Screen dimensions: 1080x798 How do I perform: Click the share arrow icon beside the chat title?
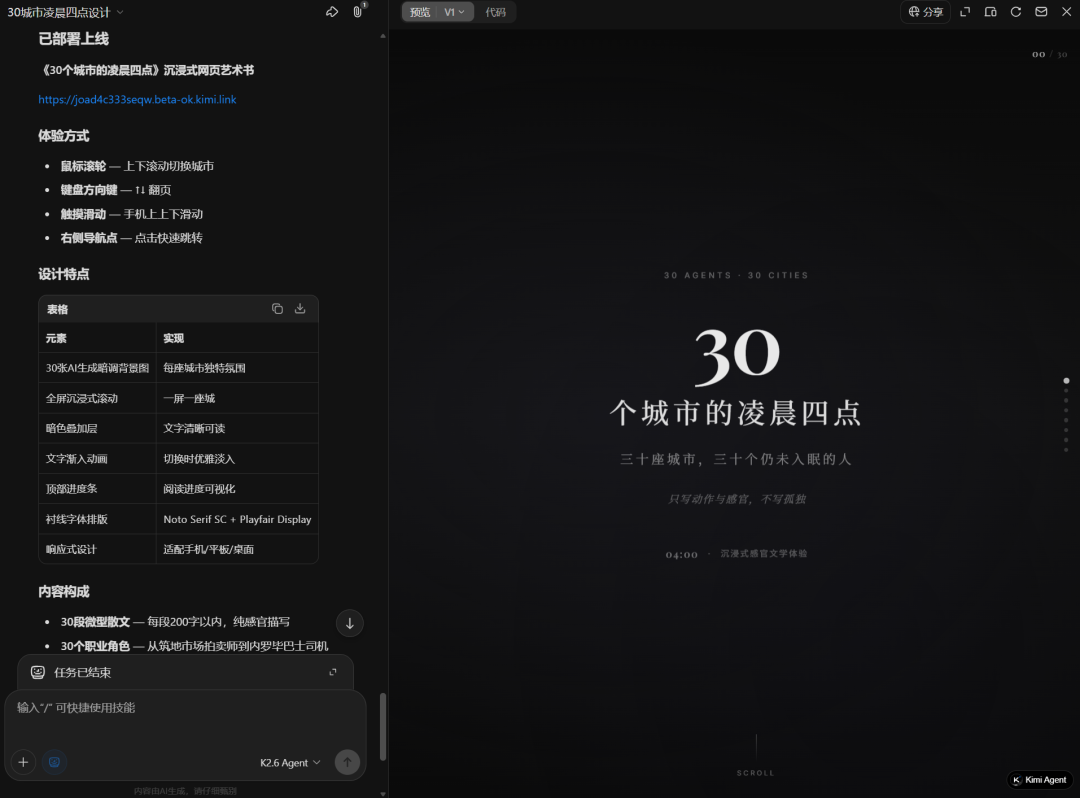(332, 12)
